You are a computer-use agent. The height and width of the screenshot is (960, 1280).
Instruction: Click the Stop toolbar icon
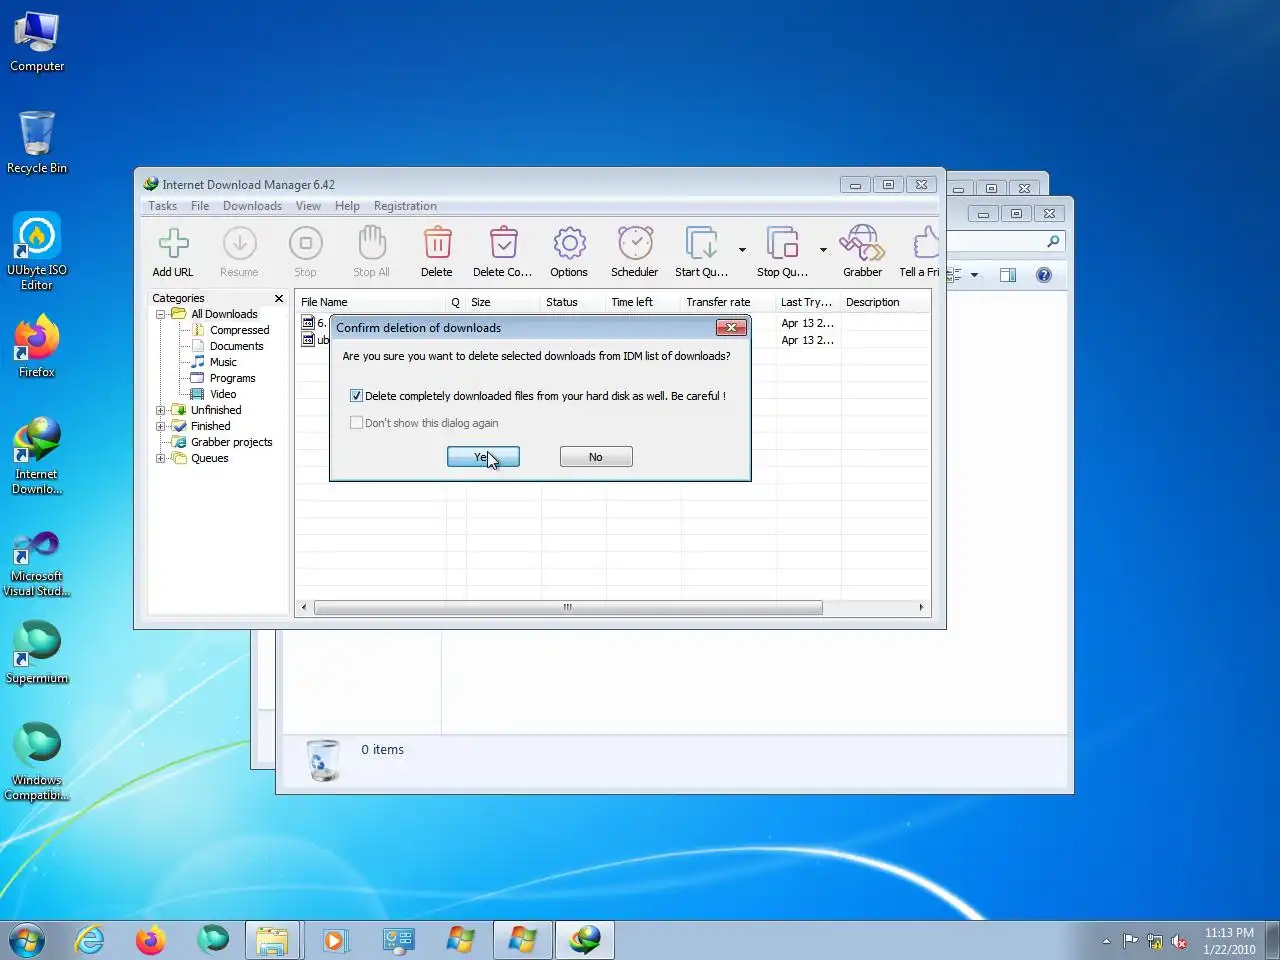[x=305, y=243]
